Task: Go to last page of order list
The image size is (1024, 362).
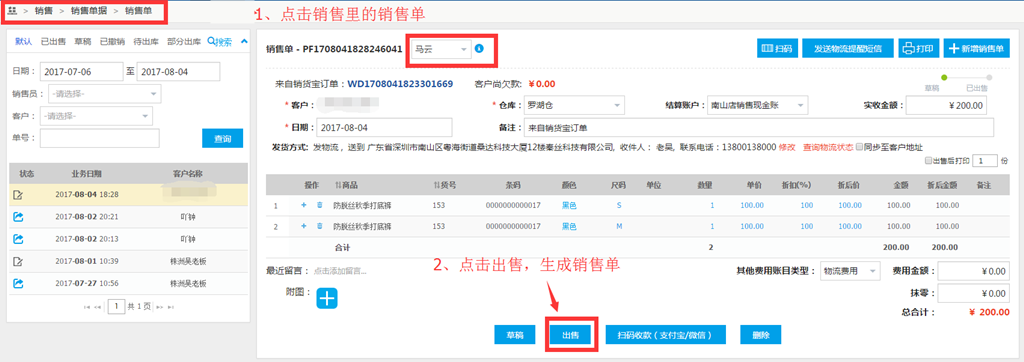Action: tap(170, 306)
